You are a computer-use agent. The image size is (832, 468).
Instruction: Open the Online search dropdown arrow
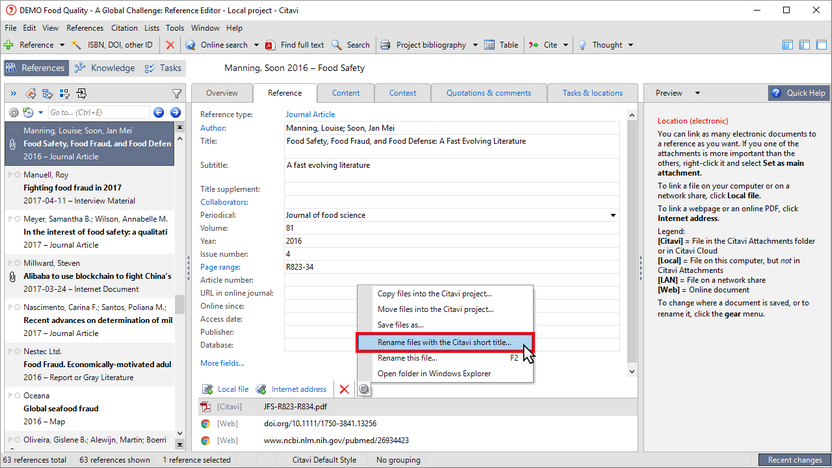(x=256, y=45)
